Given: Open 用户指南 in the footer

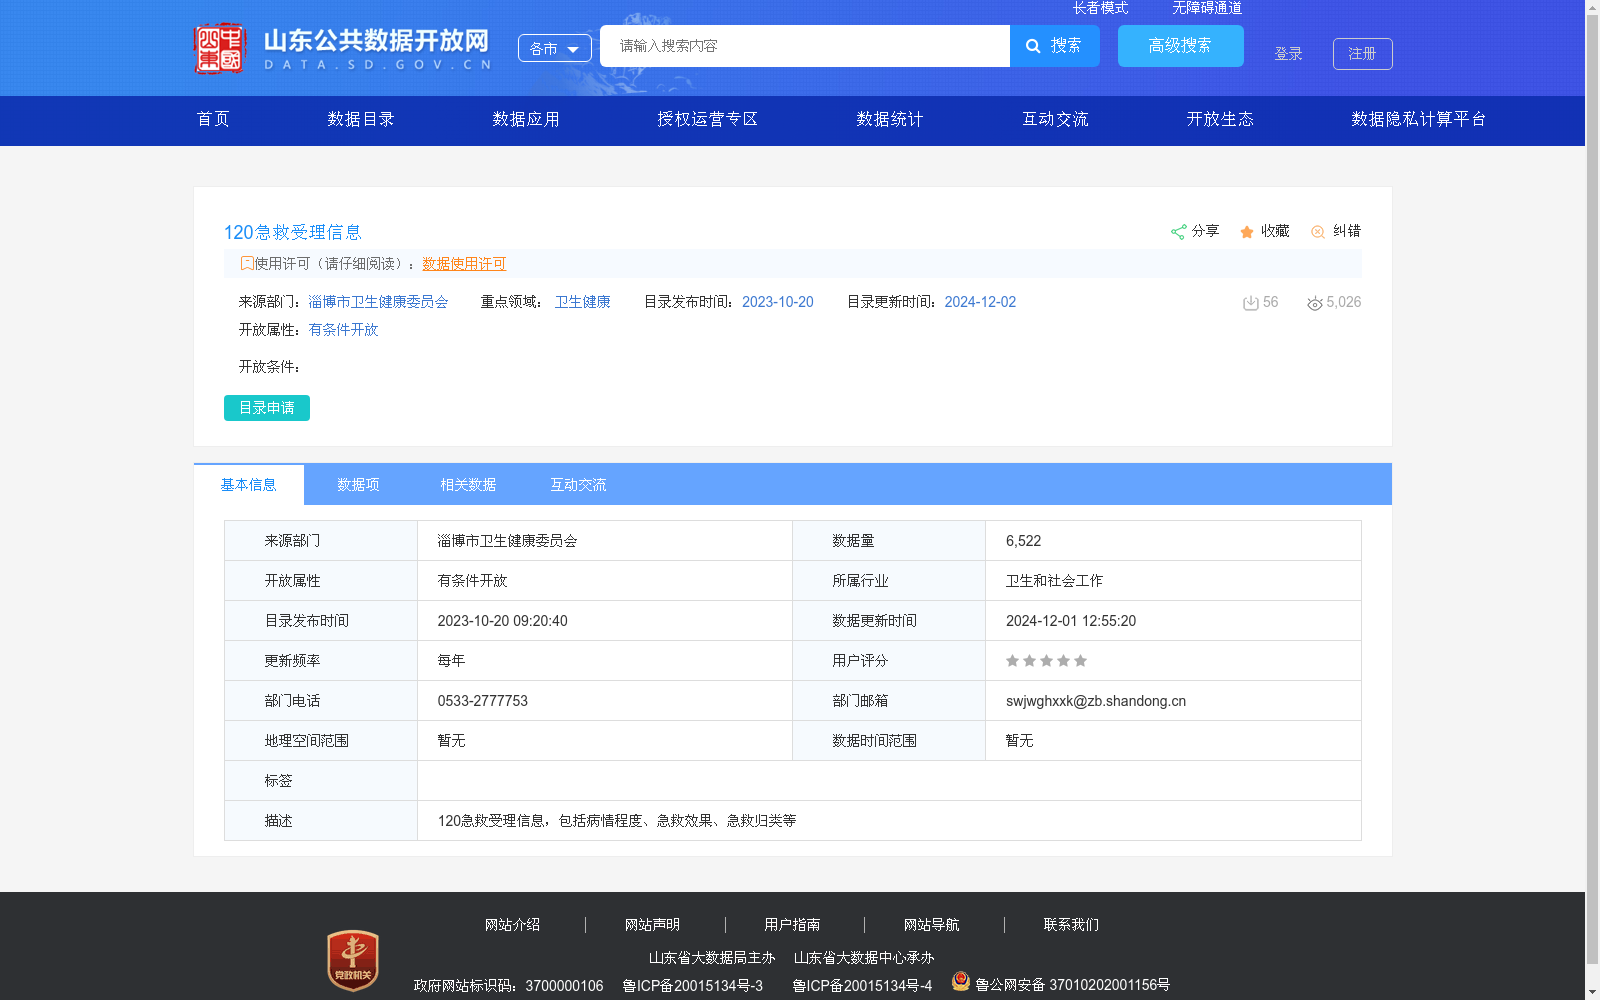Looking at the screenshot, I should (792, 925).
